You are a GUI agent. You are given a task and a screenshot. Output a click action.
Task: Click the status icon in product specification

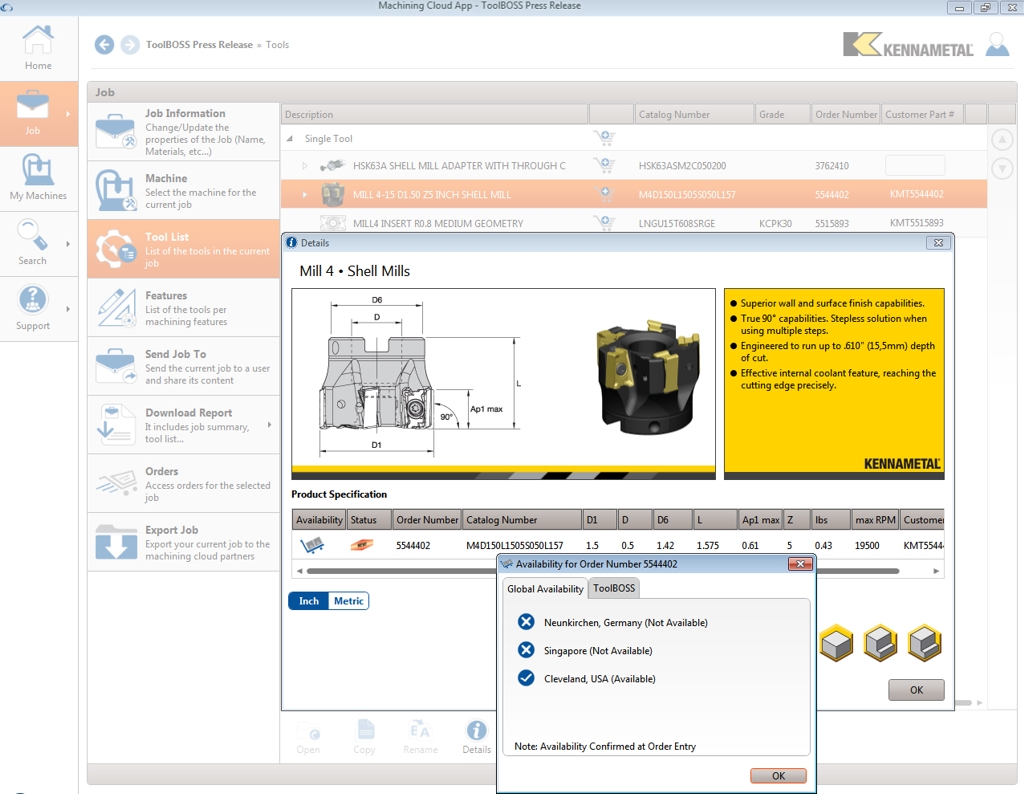pos(362,545)
